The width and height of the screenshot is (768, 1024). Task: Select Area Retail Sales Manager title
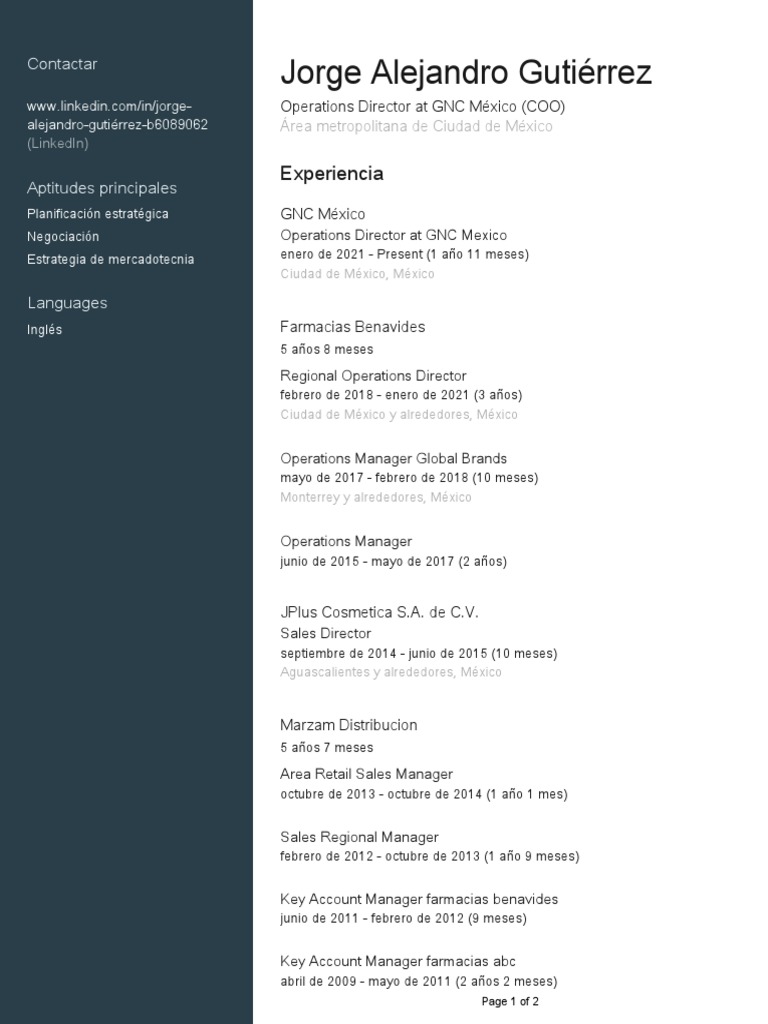(366, 774)
